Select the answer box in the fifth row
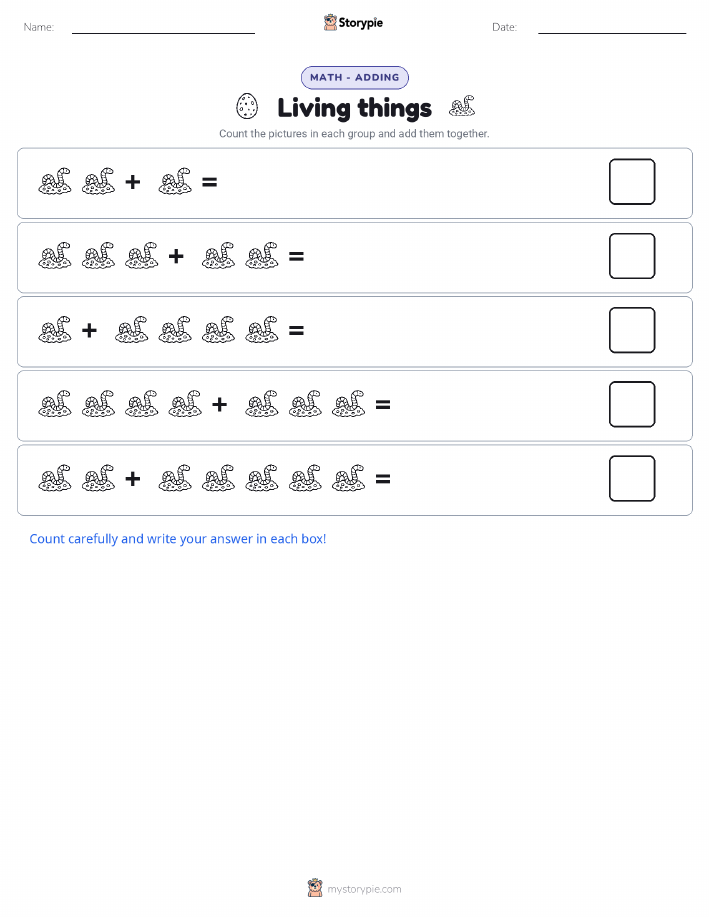This screenshot has width=709, height=917. tap(632, 478)
